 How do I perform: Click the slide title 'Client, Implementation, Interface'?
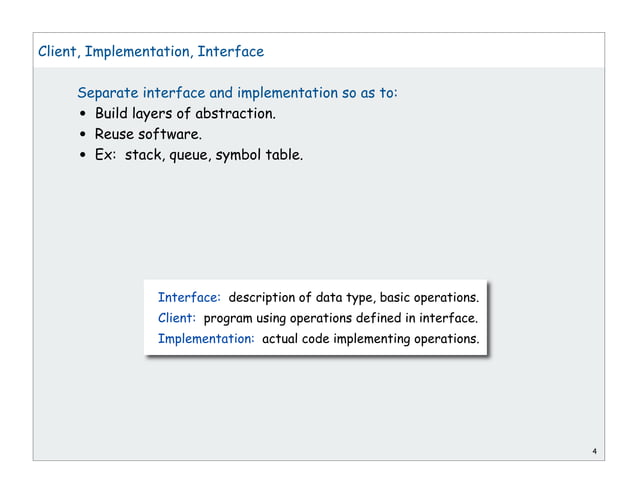click(x=151, y=52)
